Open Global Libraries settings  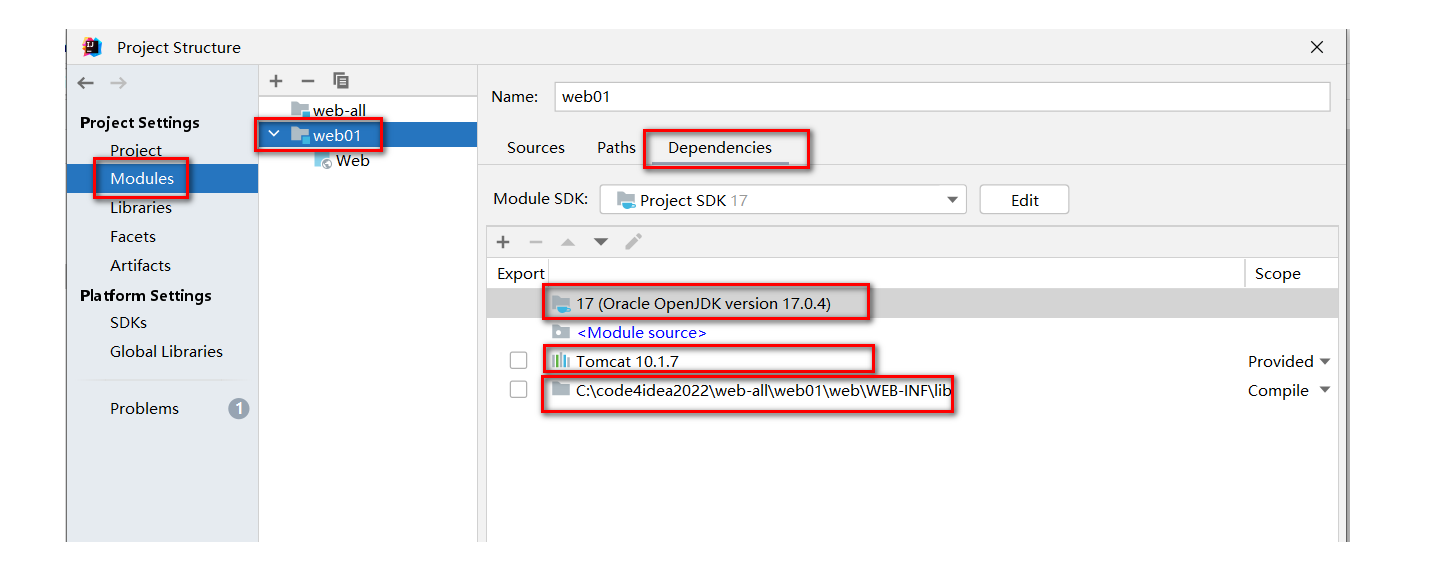pyautogui.click(x=166, y=351)
